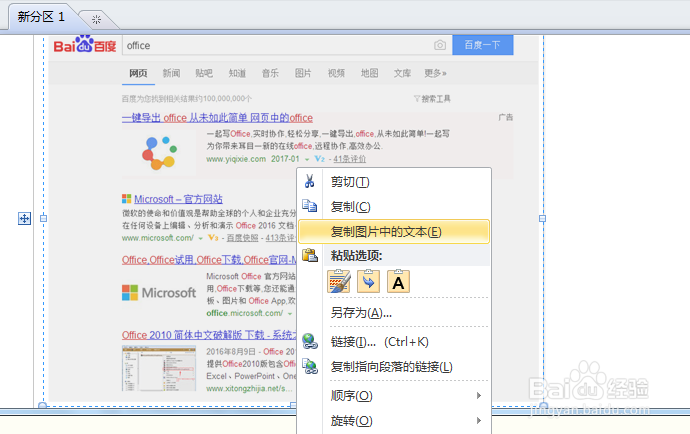The image size is (690, 434).
Task: Click the copy-link-to-paragraph globe icon
Action: click(310, 366)
